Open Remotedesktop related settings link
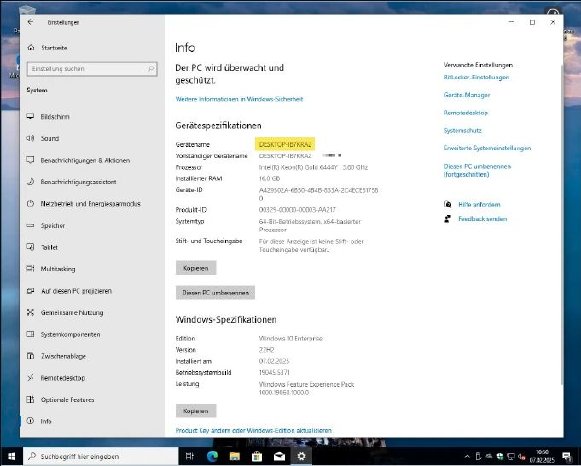 (x=465, y=113)
